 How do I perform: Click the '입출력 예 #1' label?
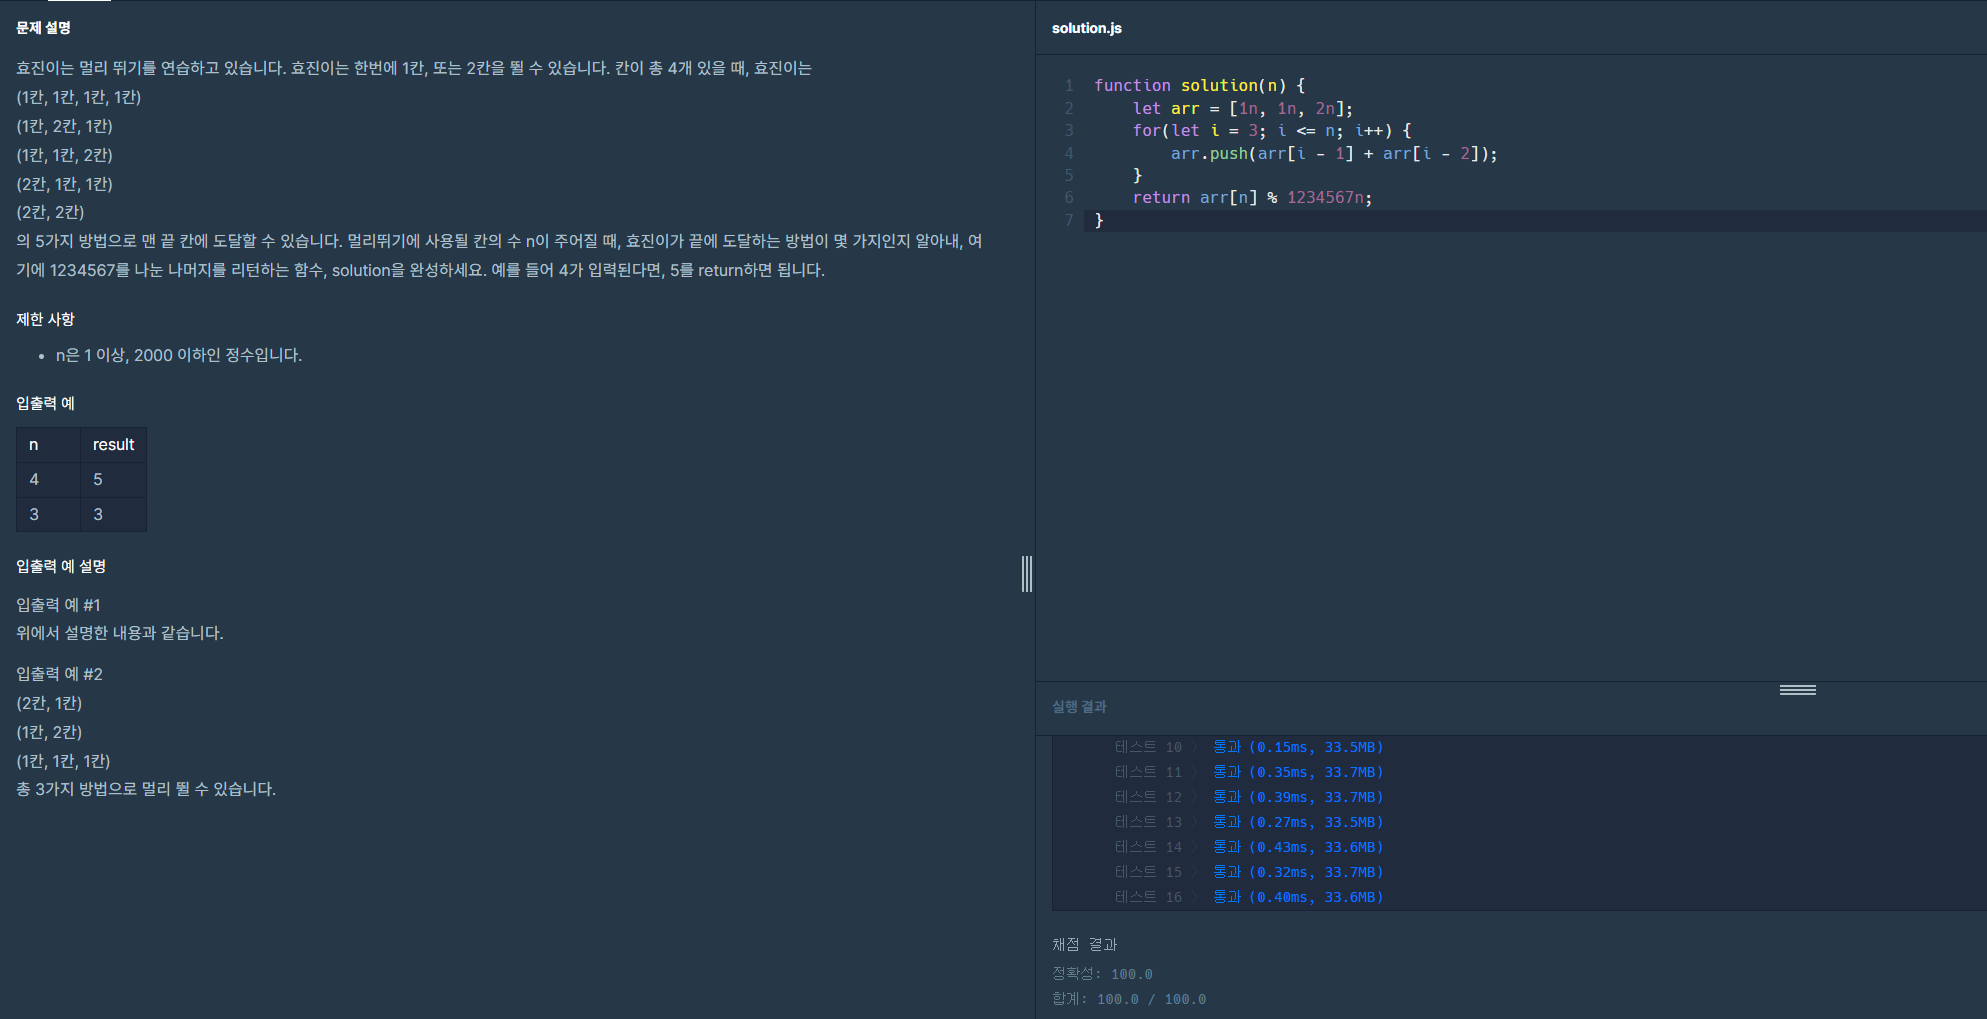coord(58,605)
